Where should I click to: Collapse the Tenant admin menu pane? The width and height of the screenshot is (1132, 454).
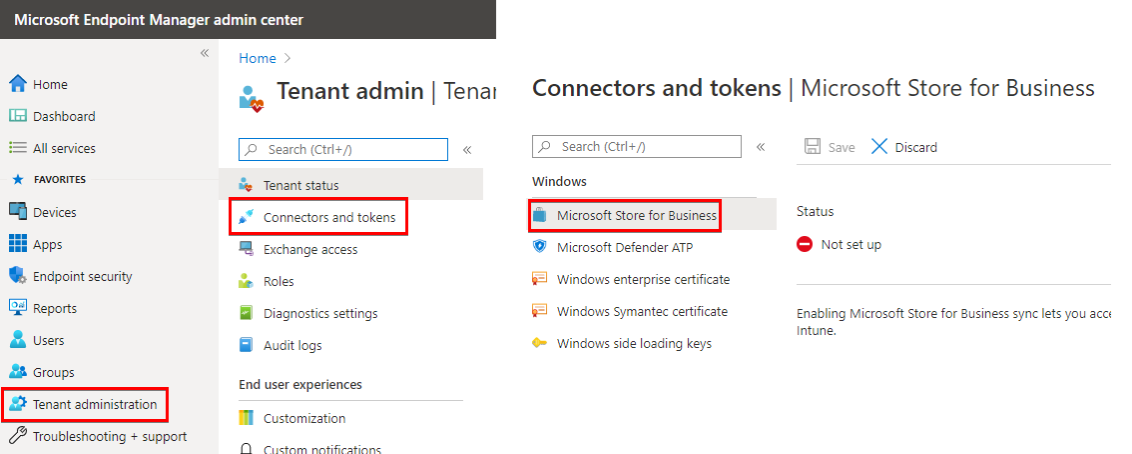point(467,150)
